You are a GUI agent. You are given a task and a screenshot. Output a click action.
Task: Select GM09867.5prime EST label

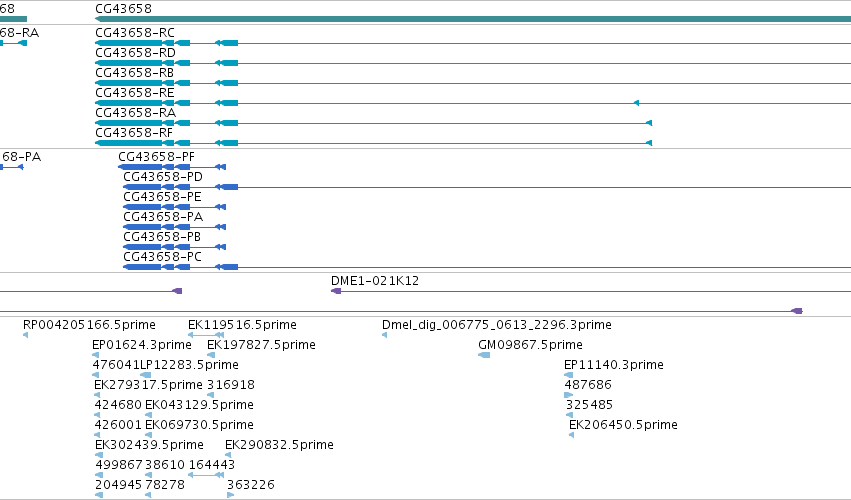coord(530,345)
